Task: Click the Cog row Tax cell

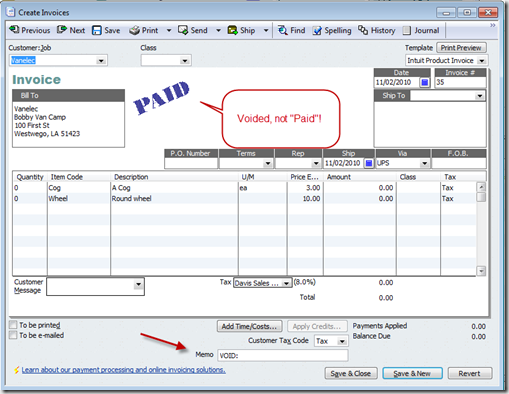Action: point(457,188)
